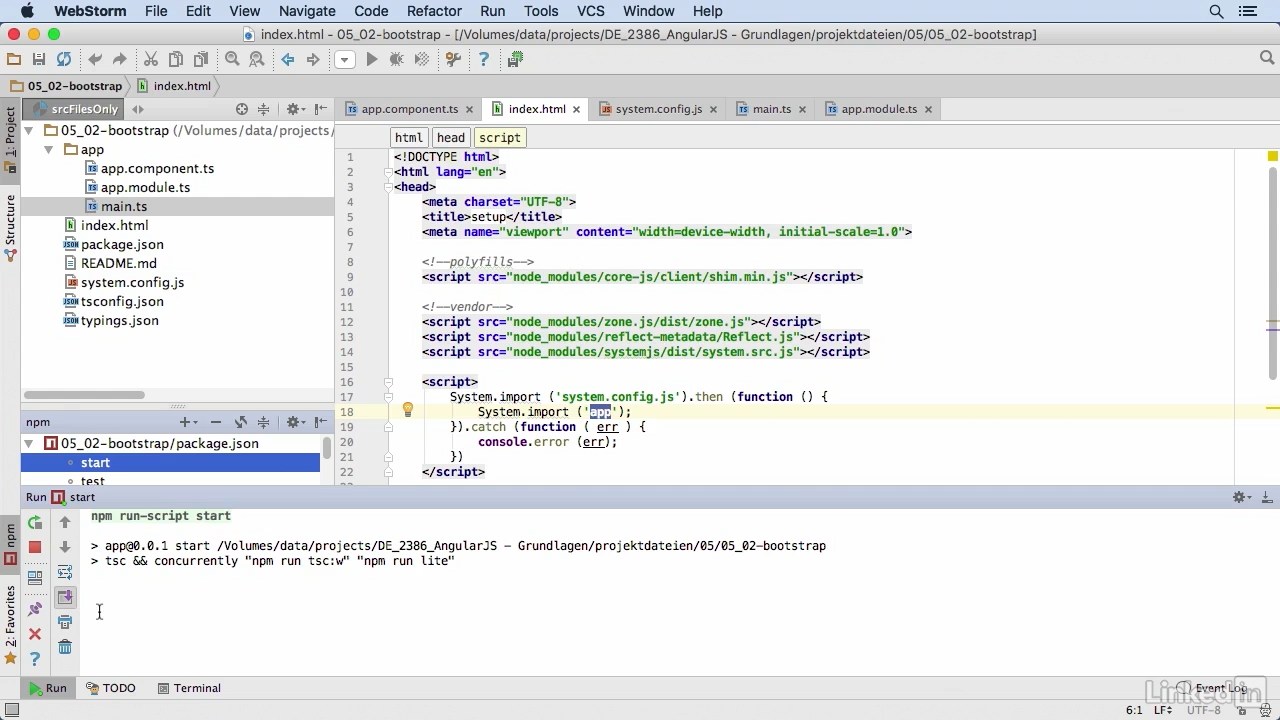Open Project panel gear settings menu
Viewport: 1280px width, 720px height.
point(295,109)
